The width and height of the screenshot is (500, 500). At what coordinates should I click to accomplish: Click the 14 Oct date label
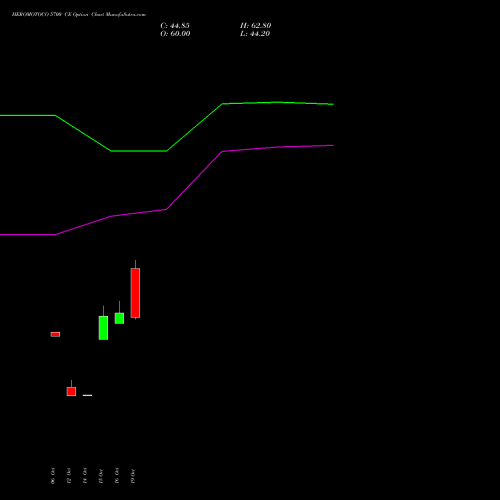click(x=85, y=476)
